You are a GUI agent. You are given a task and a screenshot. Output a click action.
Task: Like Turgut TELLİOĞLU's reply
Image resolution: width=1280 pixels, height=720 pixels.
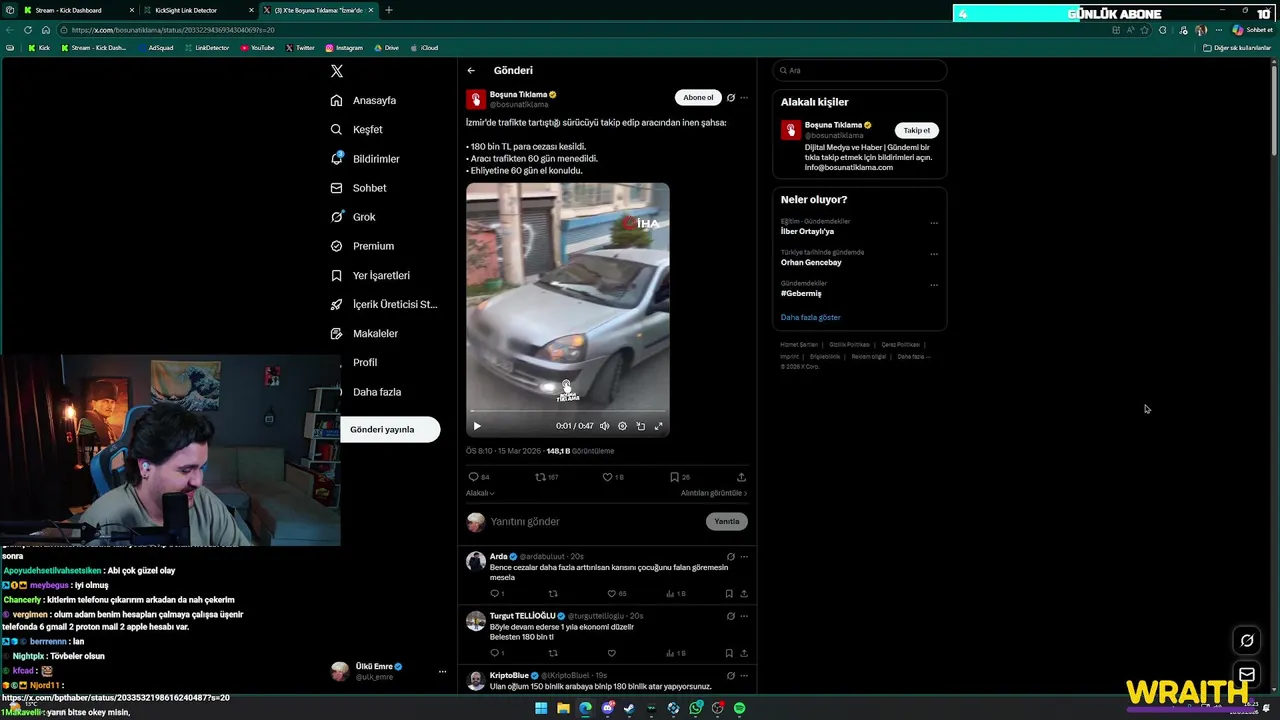[611, 653]
